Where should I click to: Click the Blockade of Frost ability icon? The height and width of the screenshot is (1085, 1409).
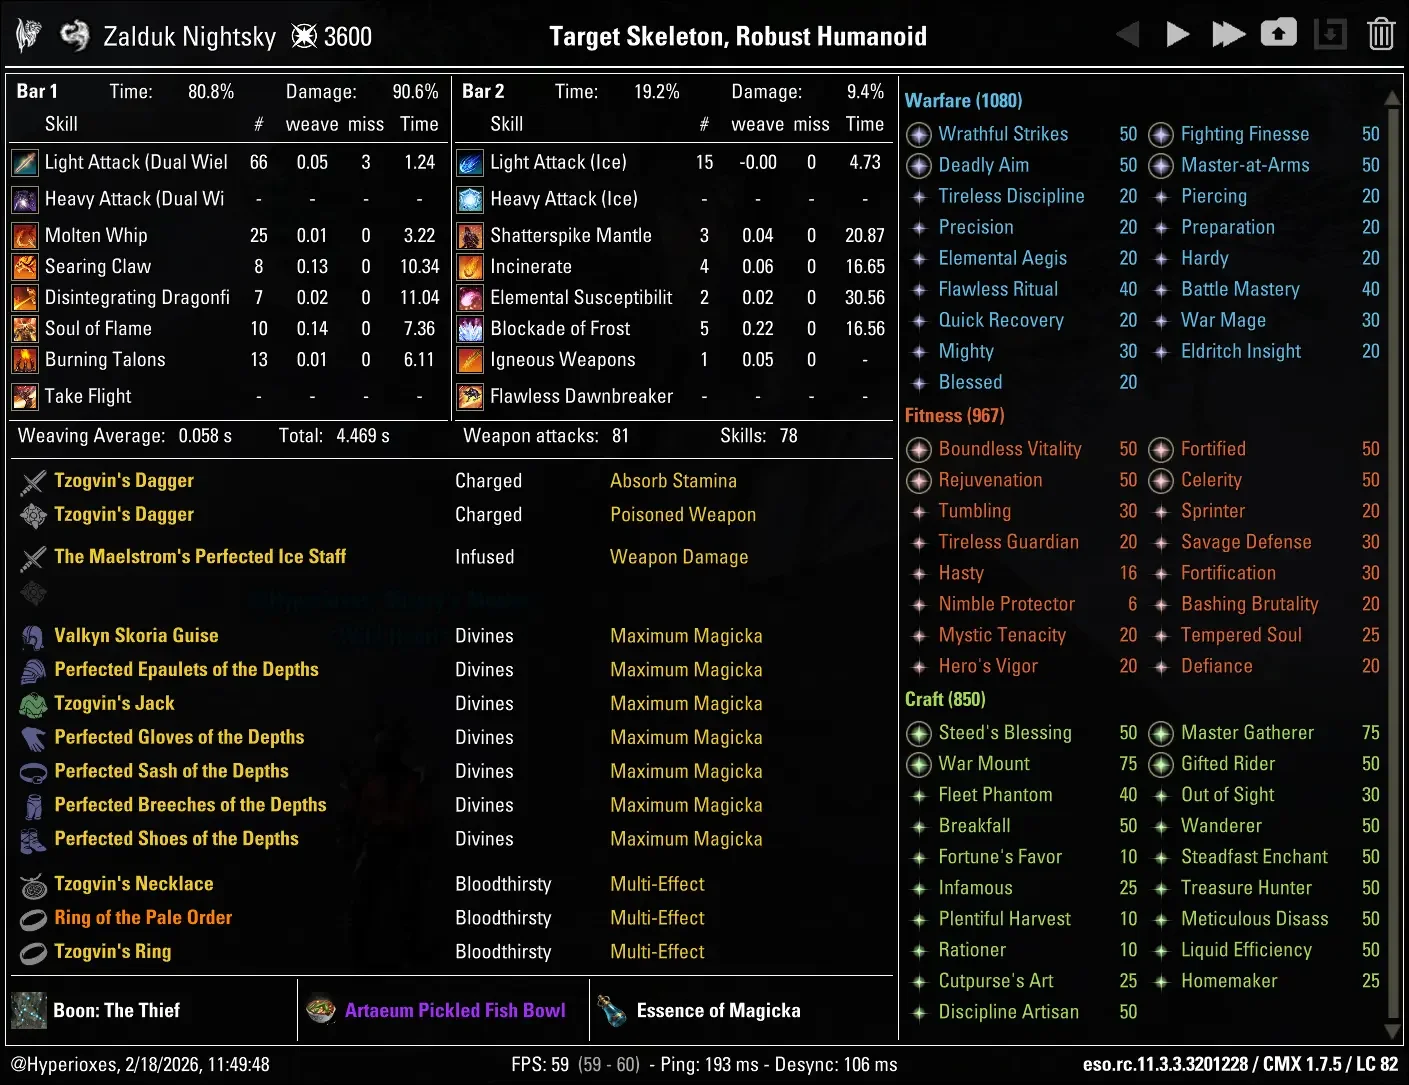(x=469, y=328)
